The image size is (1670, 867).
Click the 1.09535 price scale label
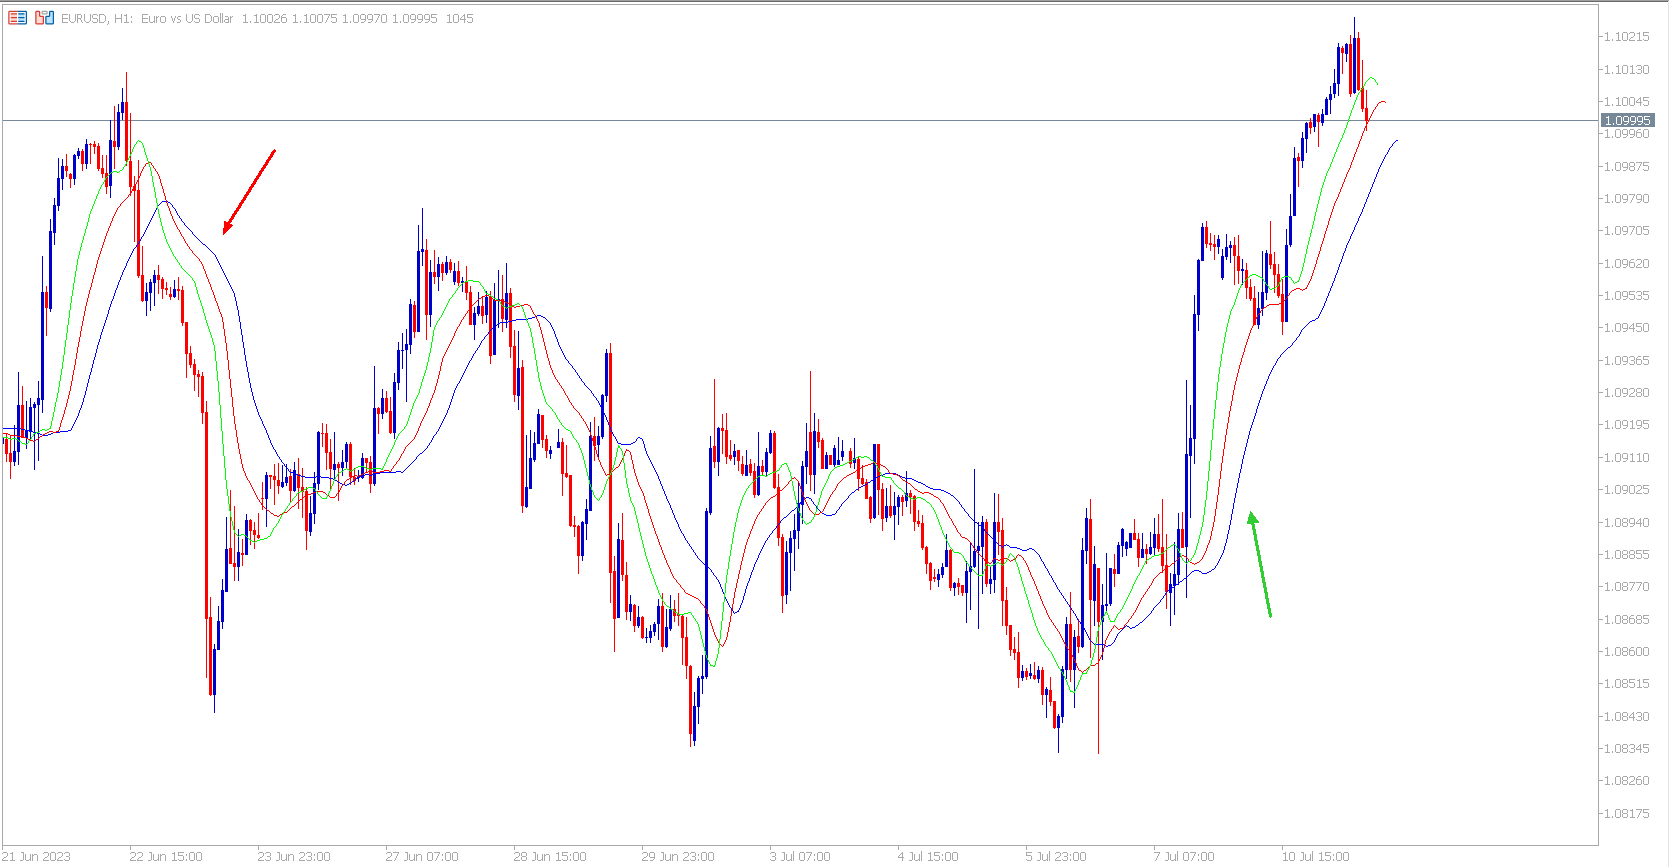[1627, 296]
